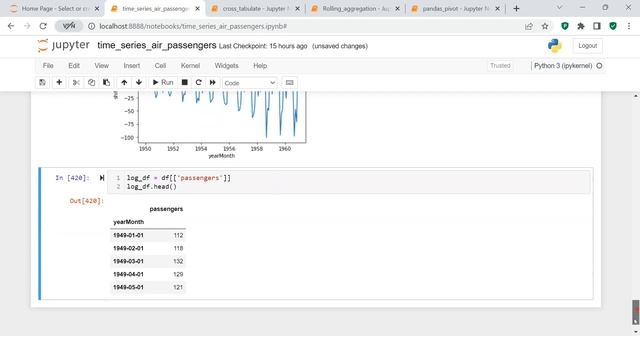Open the Extensions puzzle icon
The image size is (640, 360).
coord(581,26)
